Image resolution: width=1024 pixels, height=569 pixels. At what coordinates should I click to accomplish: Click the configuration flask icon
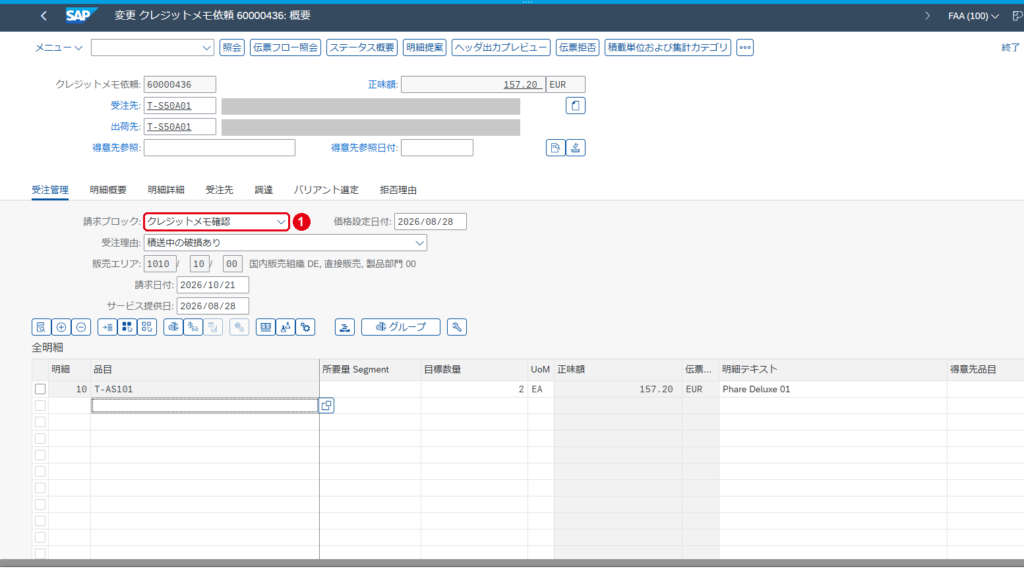pos(285,327)
